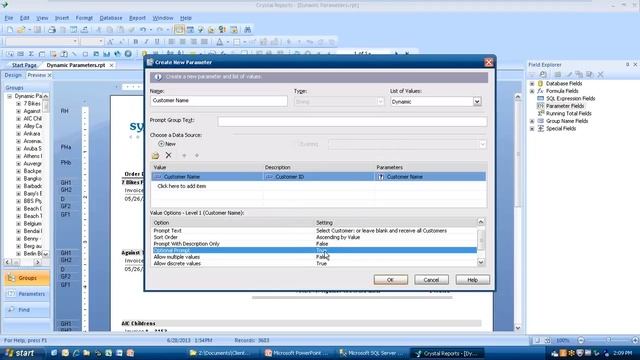Collapse the Dynamic Pa... root group node
Screen dimensions: 640x360
[x=9, y=96]
